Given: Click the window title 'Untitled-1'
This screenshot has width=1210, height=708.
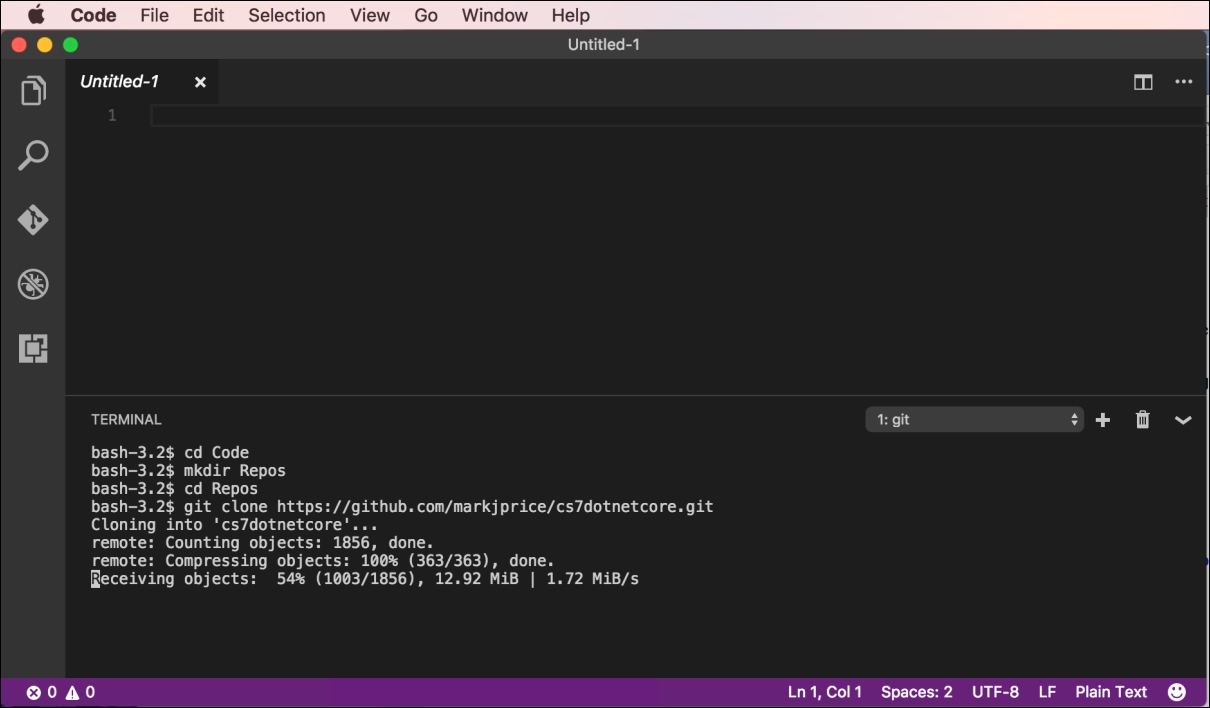Looking at the screenshot, I should (x=604, y=44).
